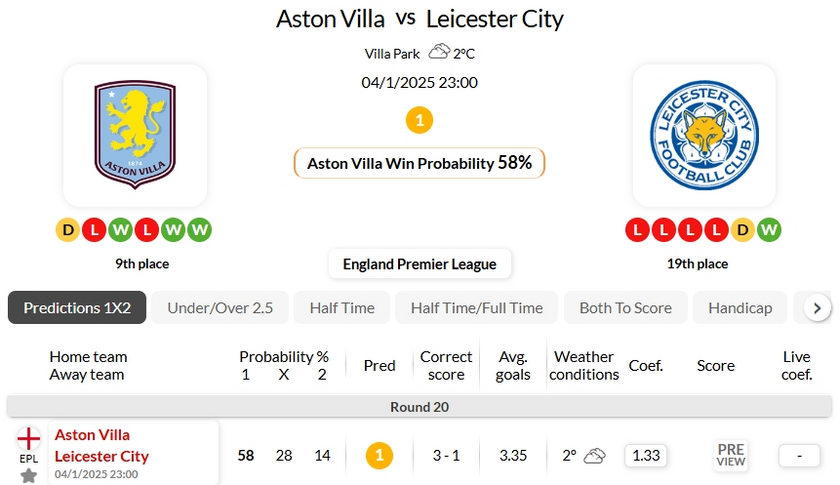Image resolution: width=840 pixels, height=485 pixels.
Task: Switch to the Both To Score tab
Action: point(626,308)
